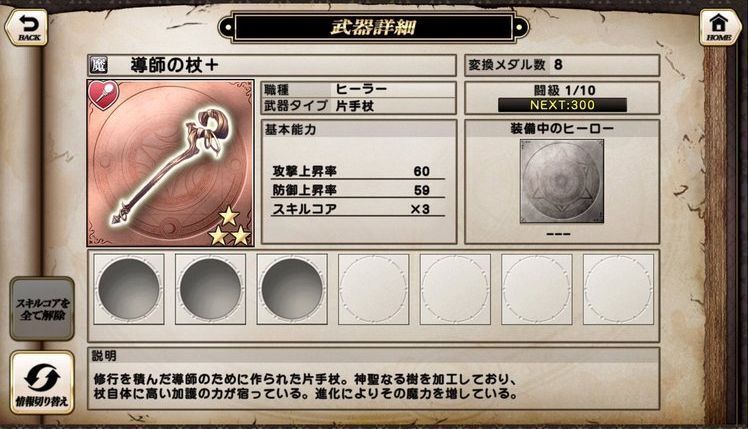748x429 pixels.
Task: Click the 武器詳細 title banner
Action: [374, 27]
